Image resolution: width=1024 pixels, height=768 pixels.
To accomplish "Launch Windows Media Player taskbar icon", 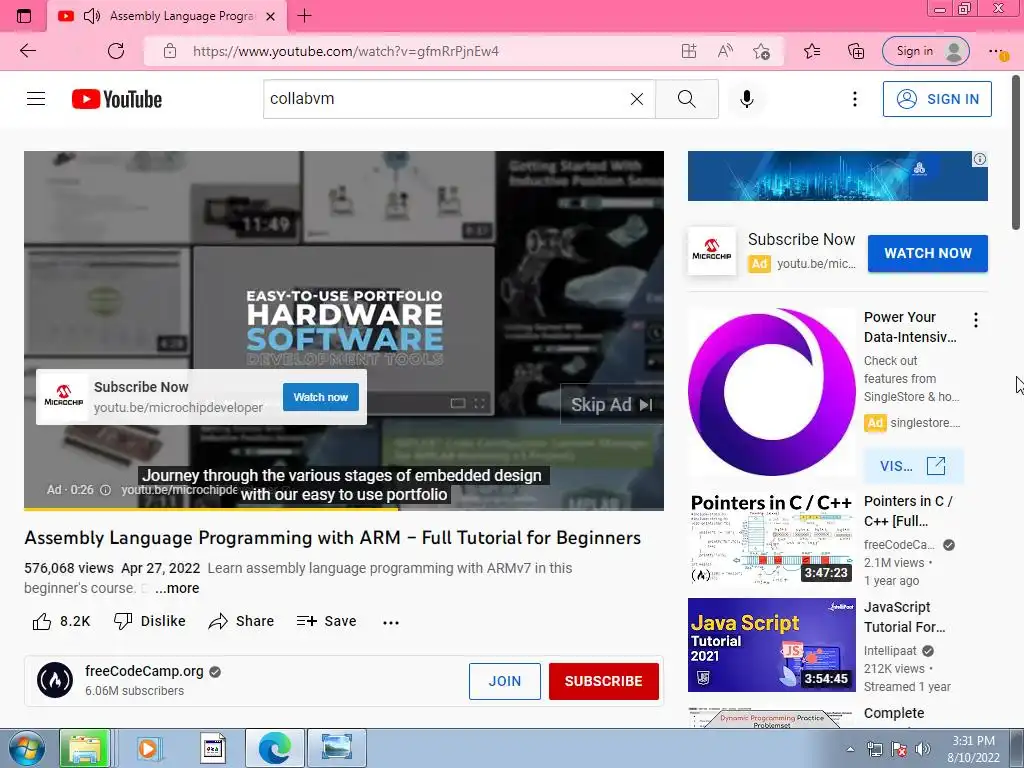I will point(148,748).
